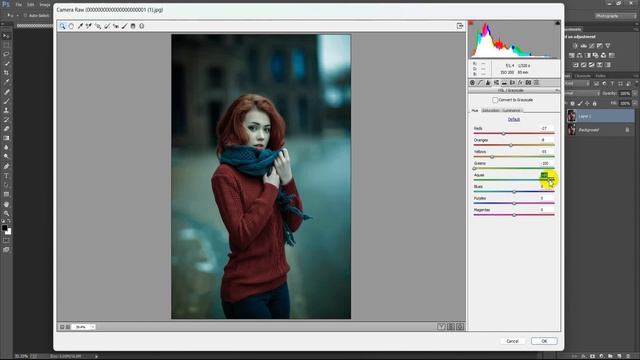Click zoom in button below preview
The width and height of the screenshot is (640, 360).
68,327
